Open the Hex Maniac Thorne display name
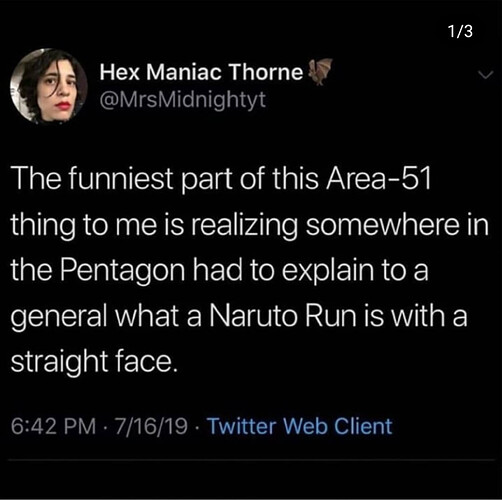The height and width of the screenshot is (500, 502). [x=201, y=72]
